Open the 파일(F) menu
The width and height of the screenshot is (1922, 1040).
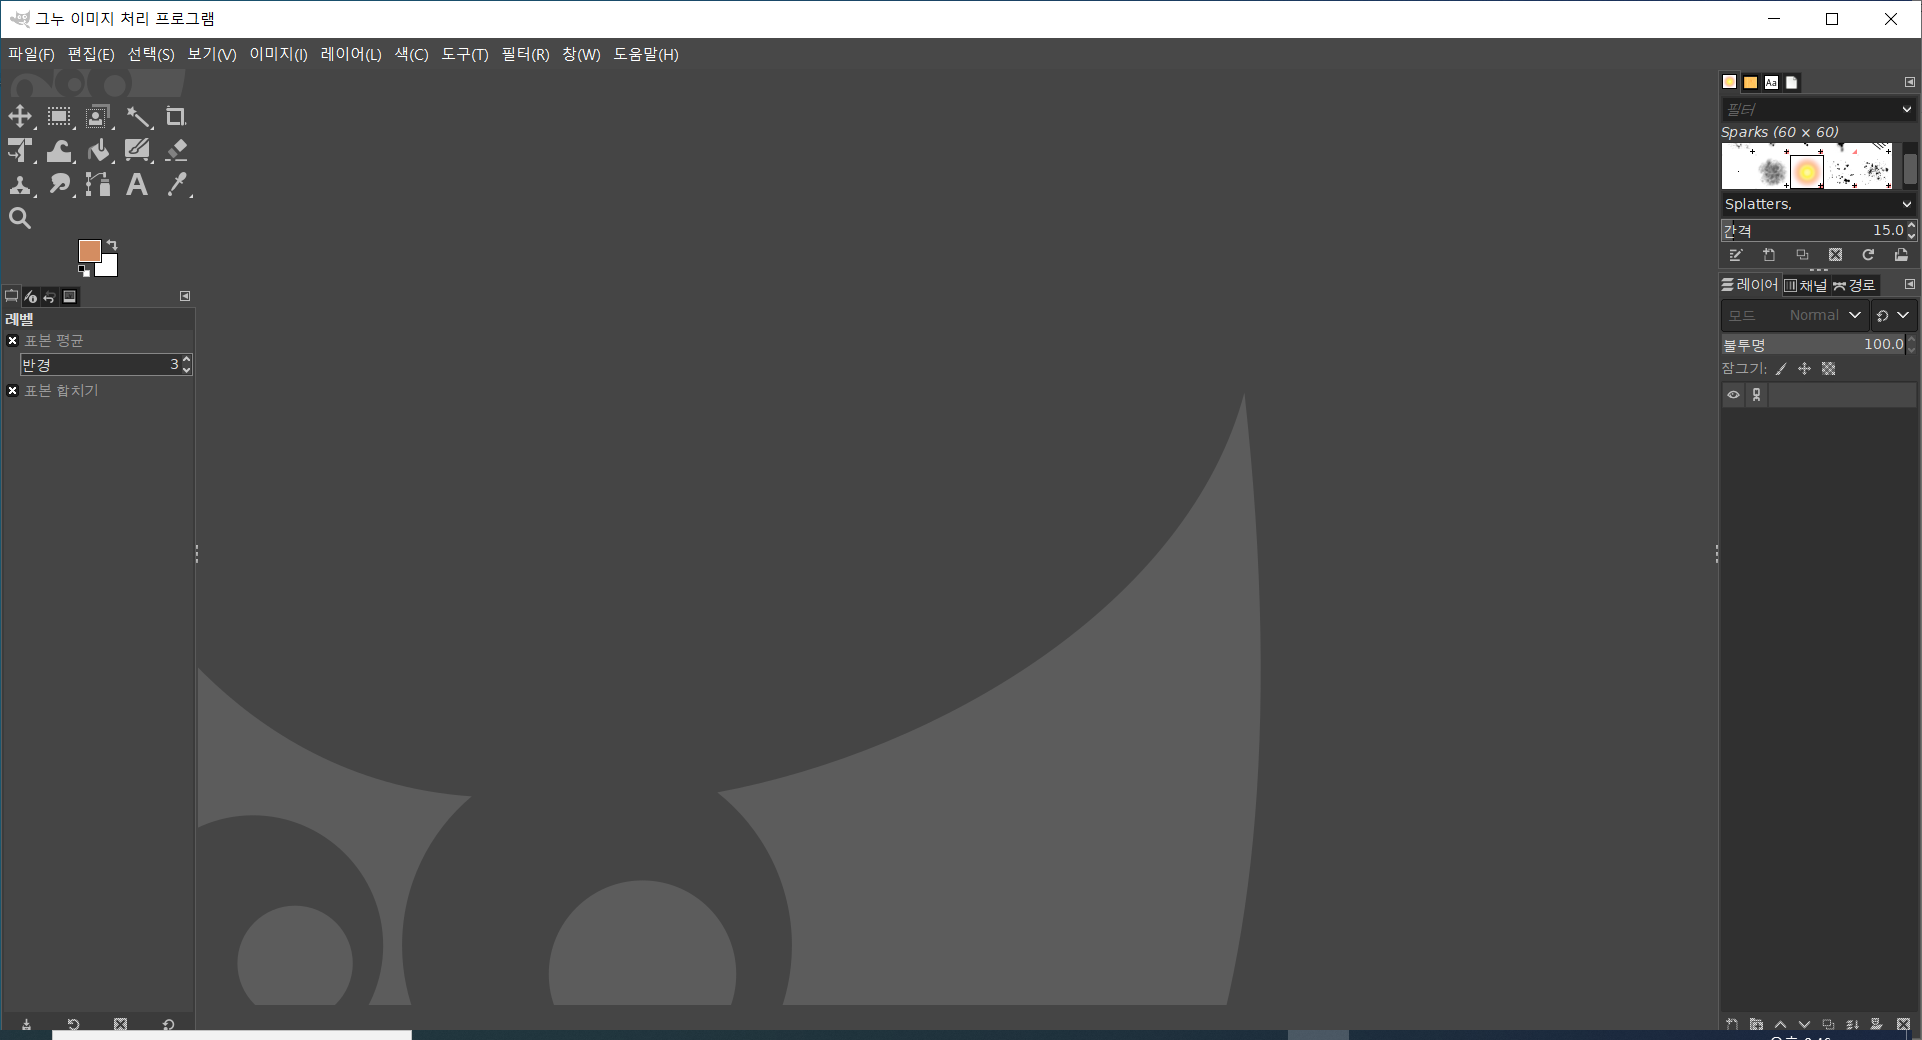(x=31, y=54)
